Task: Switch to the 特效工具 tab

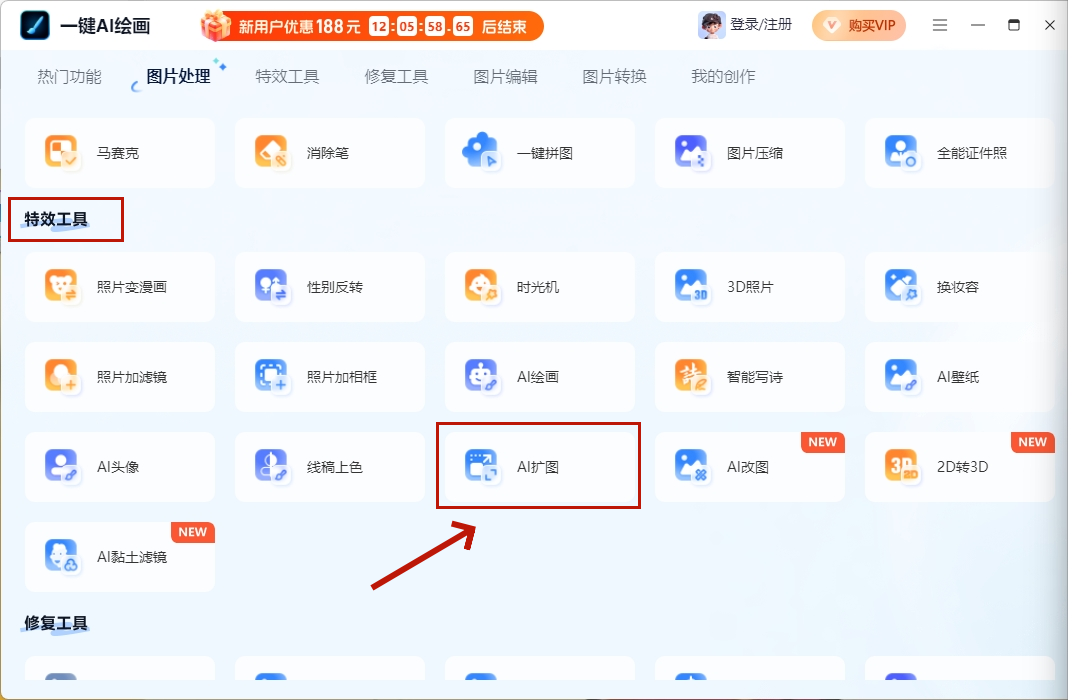Action: coord(287,76)
